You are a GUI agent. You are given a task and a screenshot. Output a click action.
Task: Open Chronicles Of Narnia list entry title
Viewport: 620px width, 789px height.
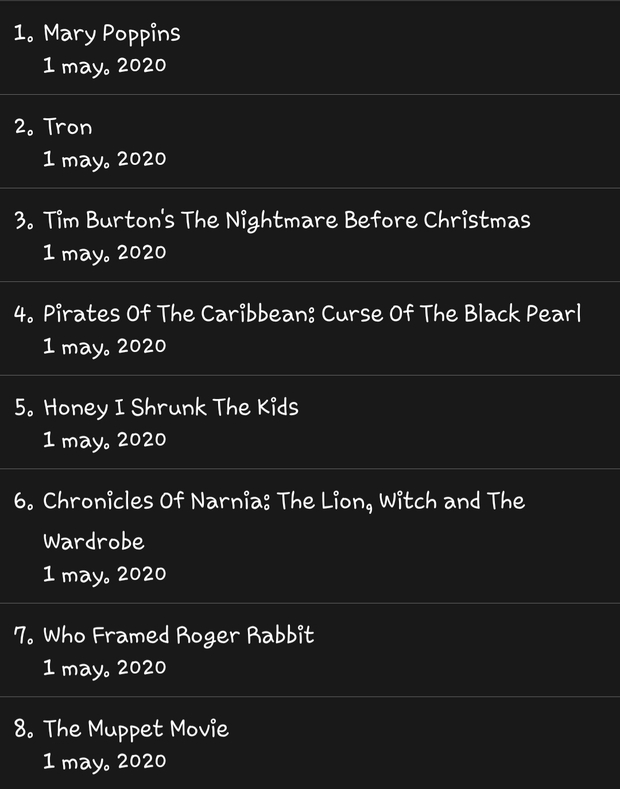(x=284, y=521)
